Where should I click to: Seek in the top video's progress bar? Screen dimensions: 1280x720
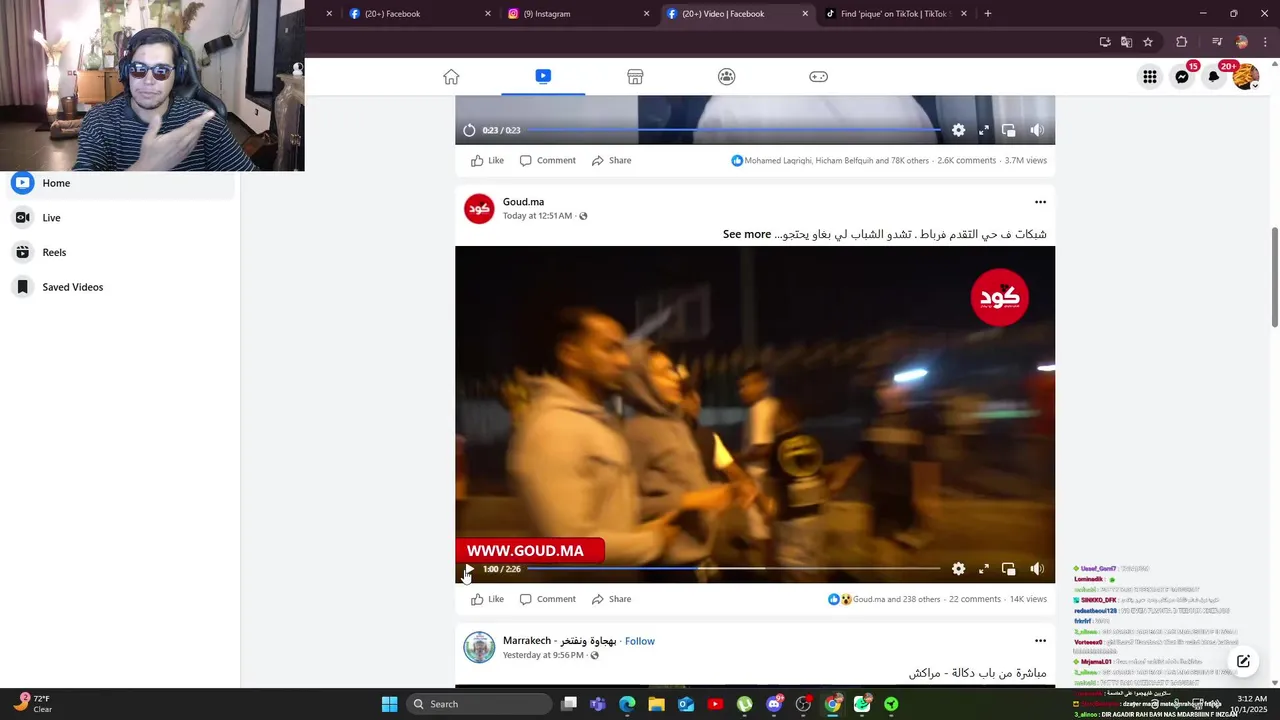[x=736, y=130]
